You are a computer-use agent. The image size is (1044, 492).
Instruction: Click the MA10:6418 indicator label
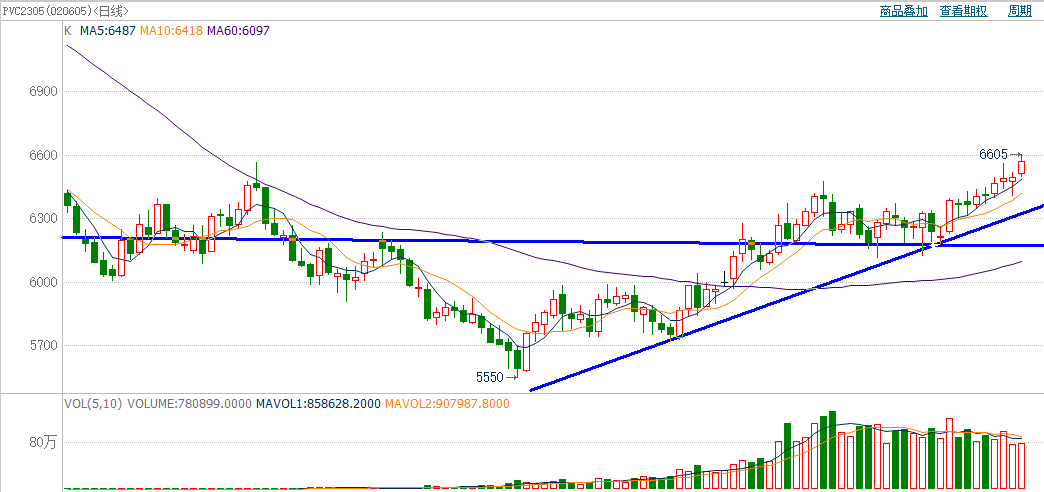[x=171, y=31]
